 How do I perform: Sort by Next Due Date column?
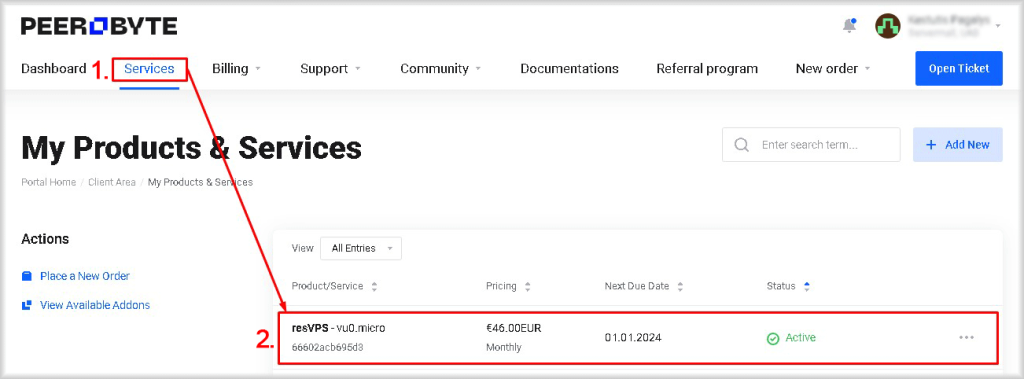point(680,286)
